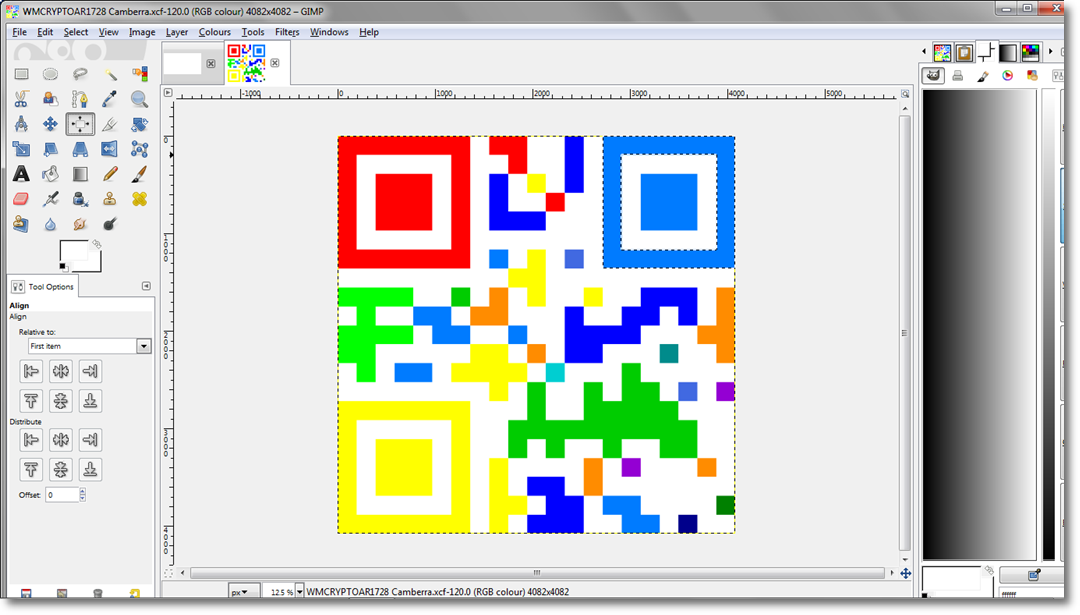Select the Text tool

click(21, 174)
